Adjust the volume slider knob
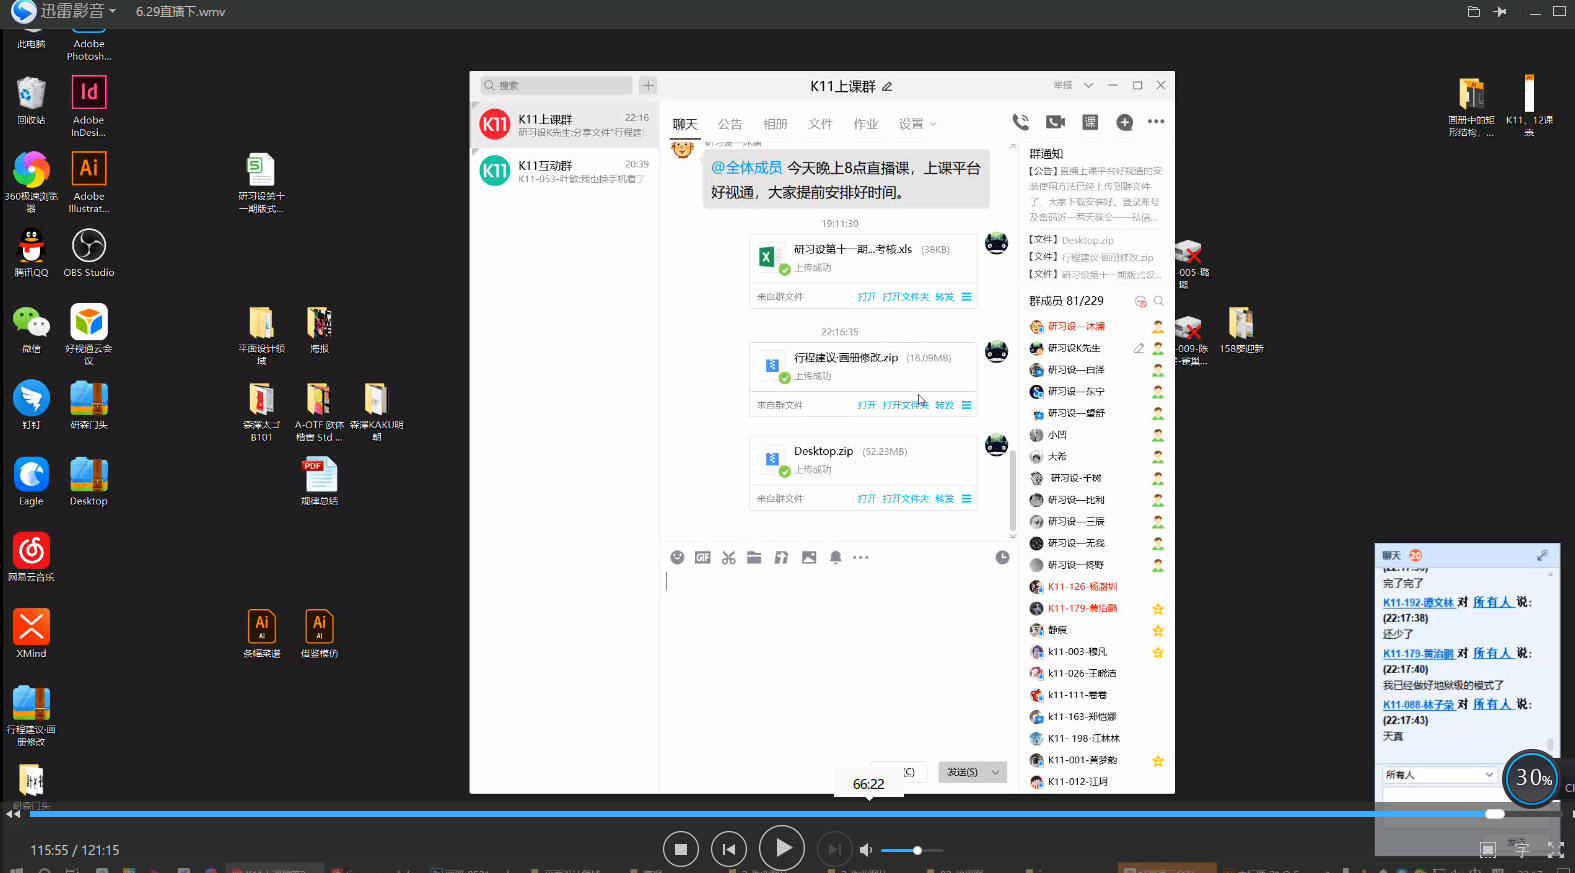 [x=917, y=850]
